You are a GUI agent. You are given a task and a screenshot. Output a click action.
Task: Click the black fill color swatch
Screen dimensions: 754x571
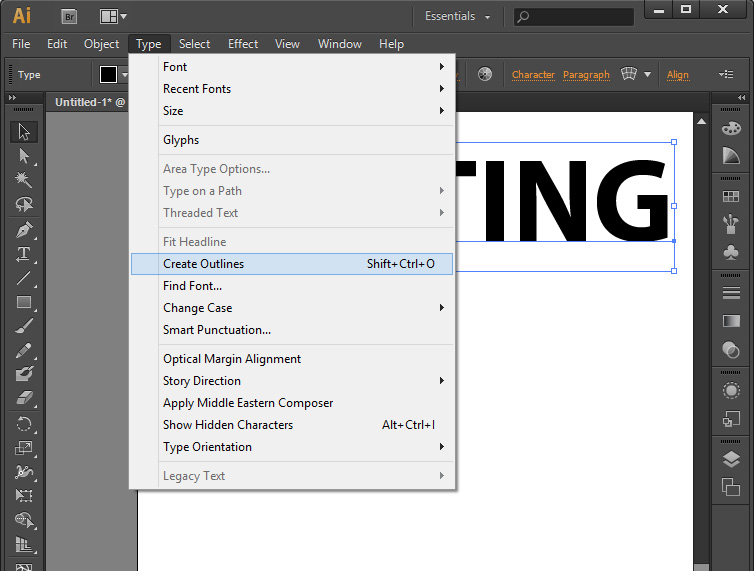click(x=108, y=75)
